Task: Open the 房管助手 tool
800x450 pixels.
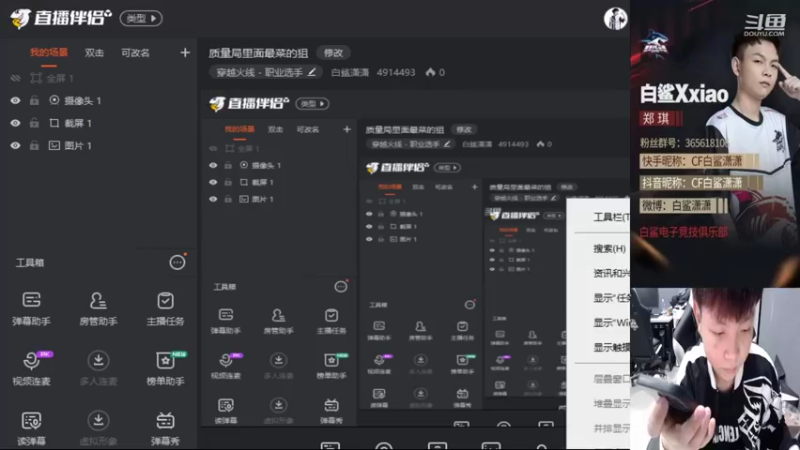Action: click(x=98, y=308)
